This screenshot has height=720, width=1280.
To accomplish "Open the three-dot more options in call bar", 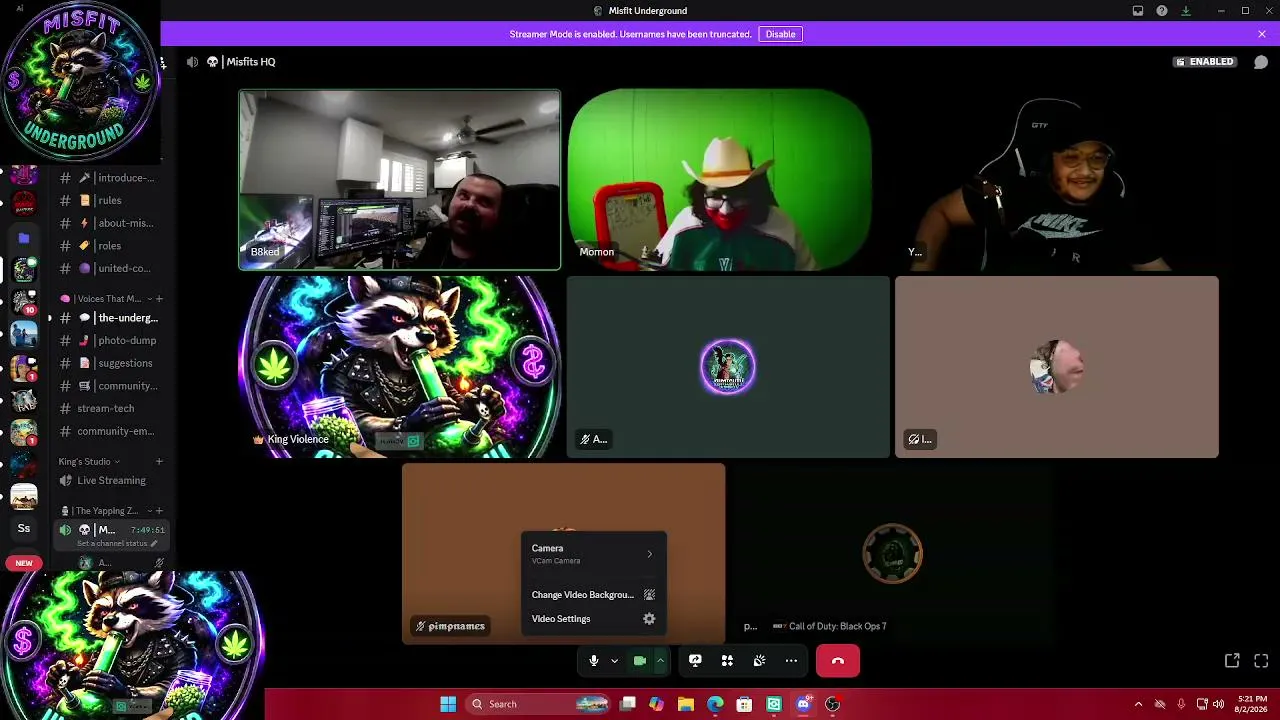I will pos(791,661).
